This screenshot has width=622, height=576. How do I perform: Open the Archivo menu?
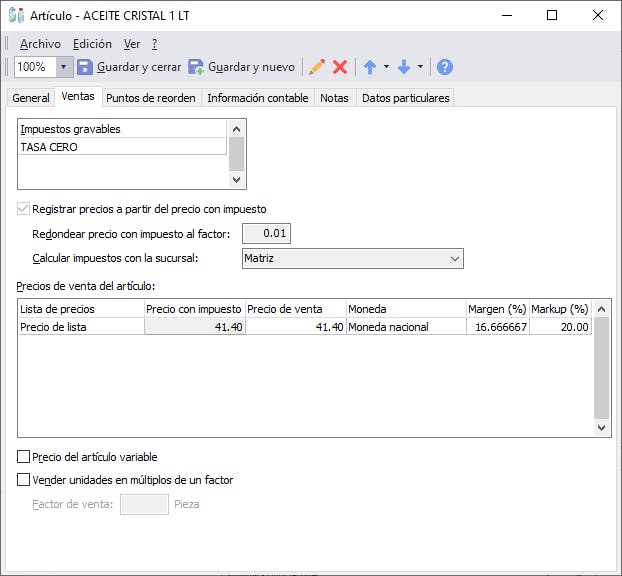tap(40, 44)
